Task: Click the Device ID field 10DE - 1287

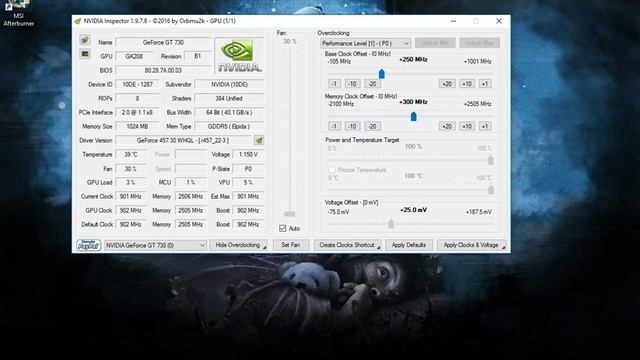Action: (x=138, y=84)
